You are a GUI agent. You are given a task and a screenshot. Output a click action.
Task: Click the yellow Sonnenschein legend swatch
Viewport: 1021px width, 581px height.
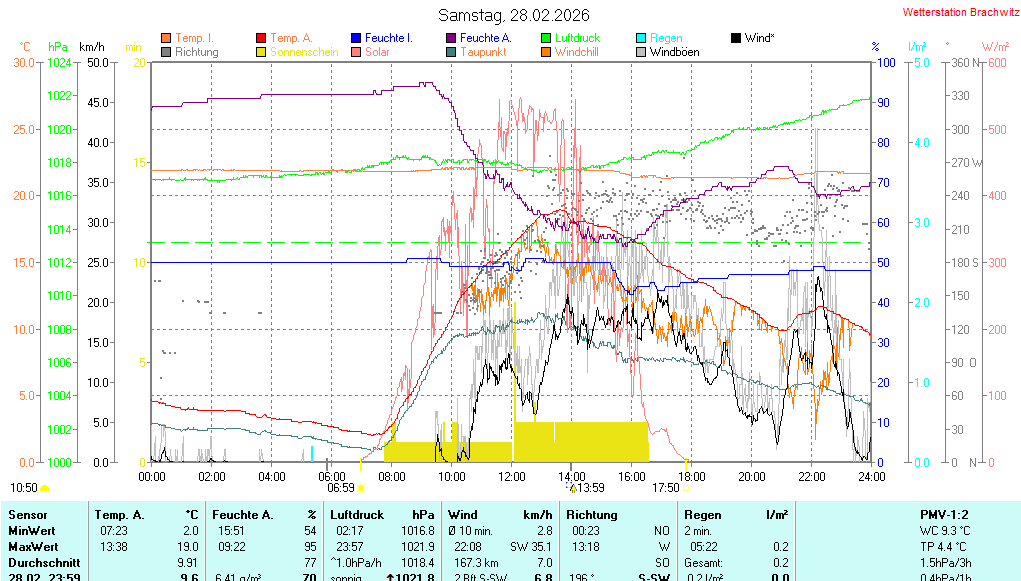(x=261, y=52)
